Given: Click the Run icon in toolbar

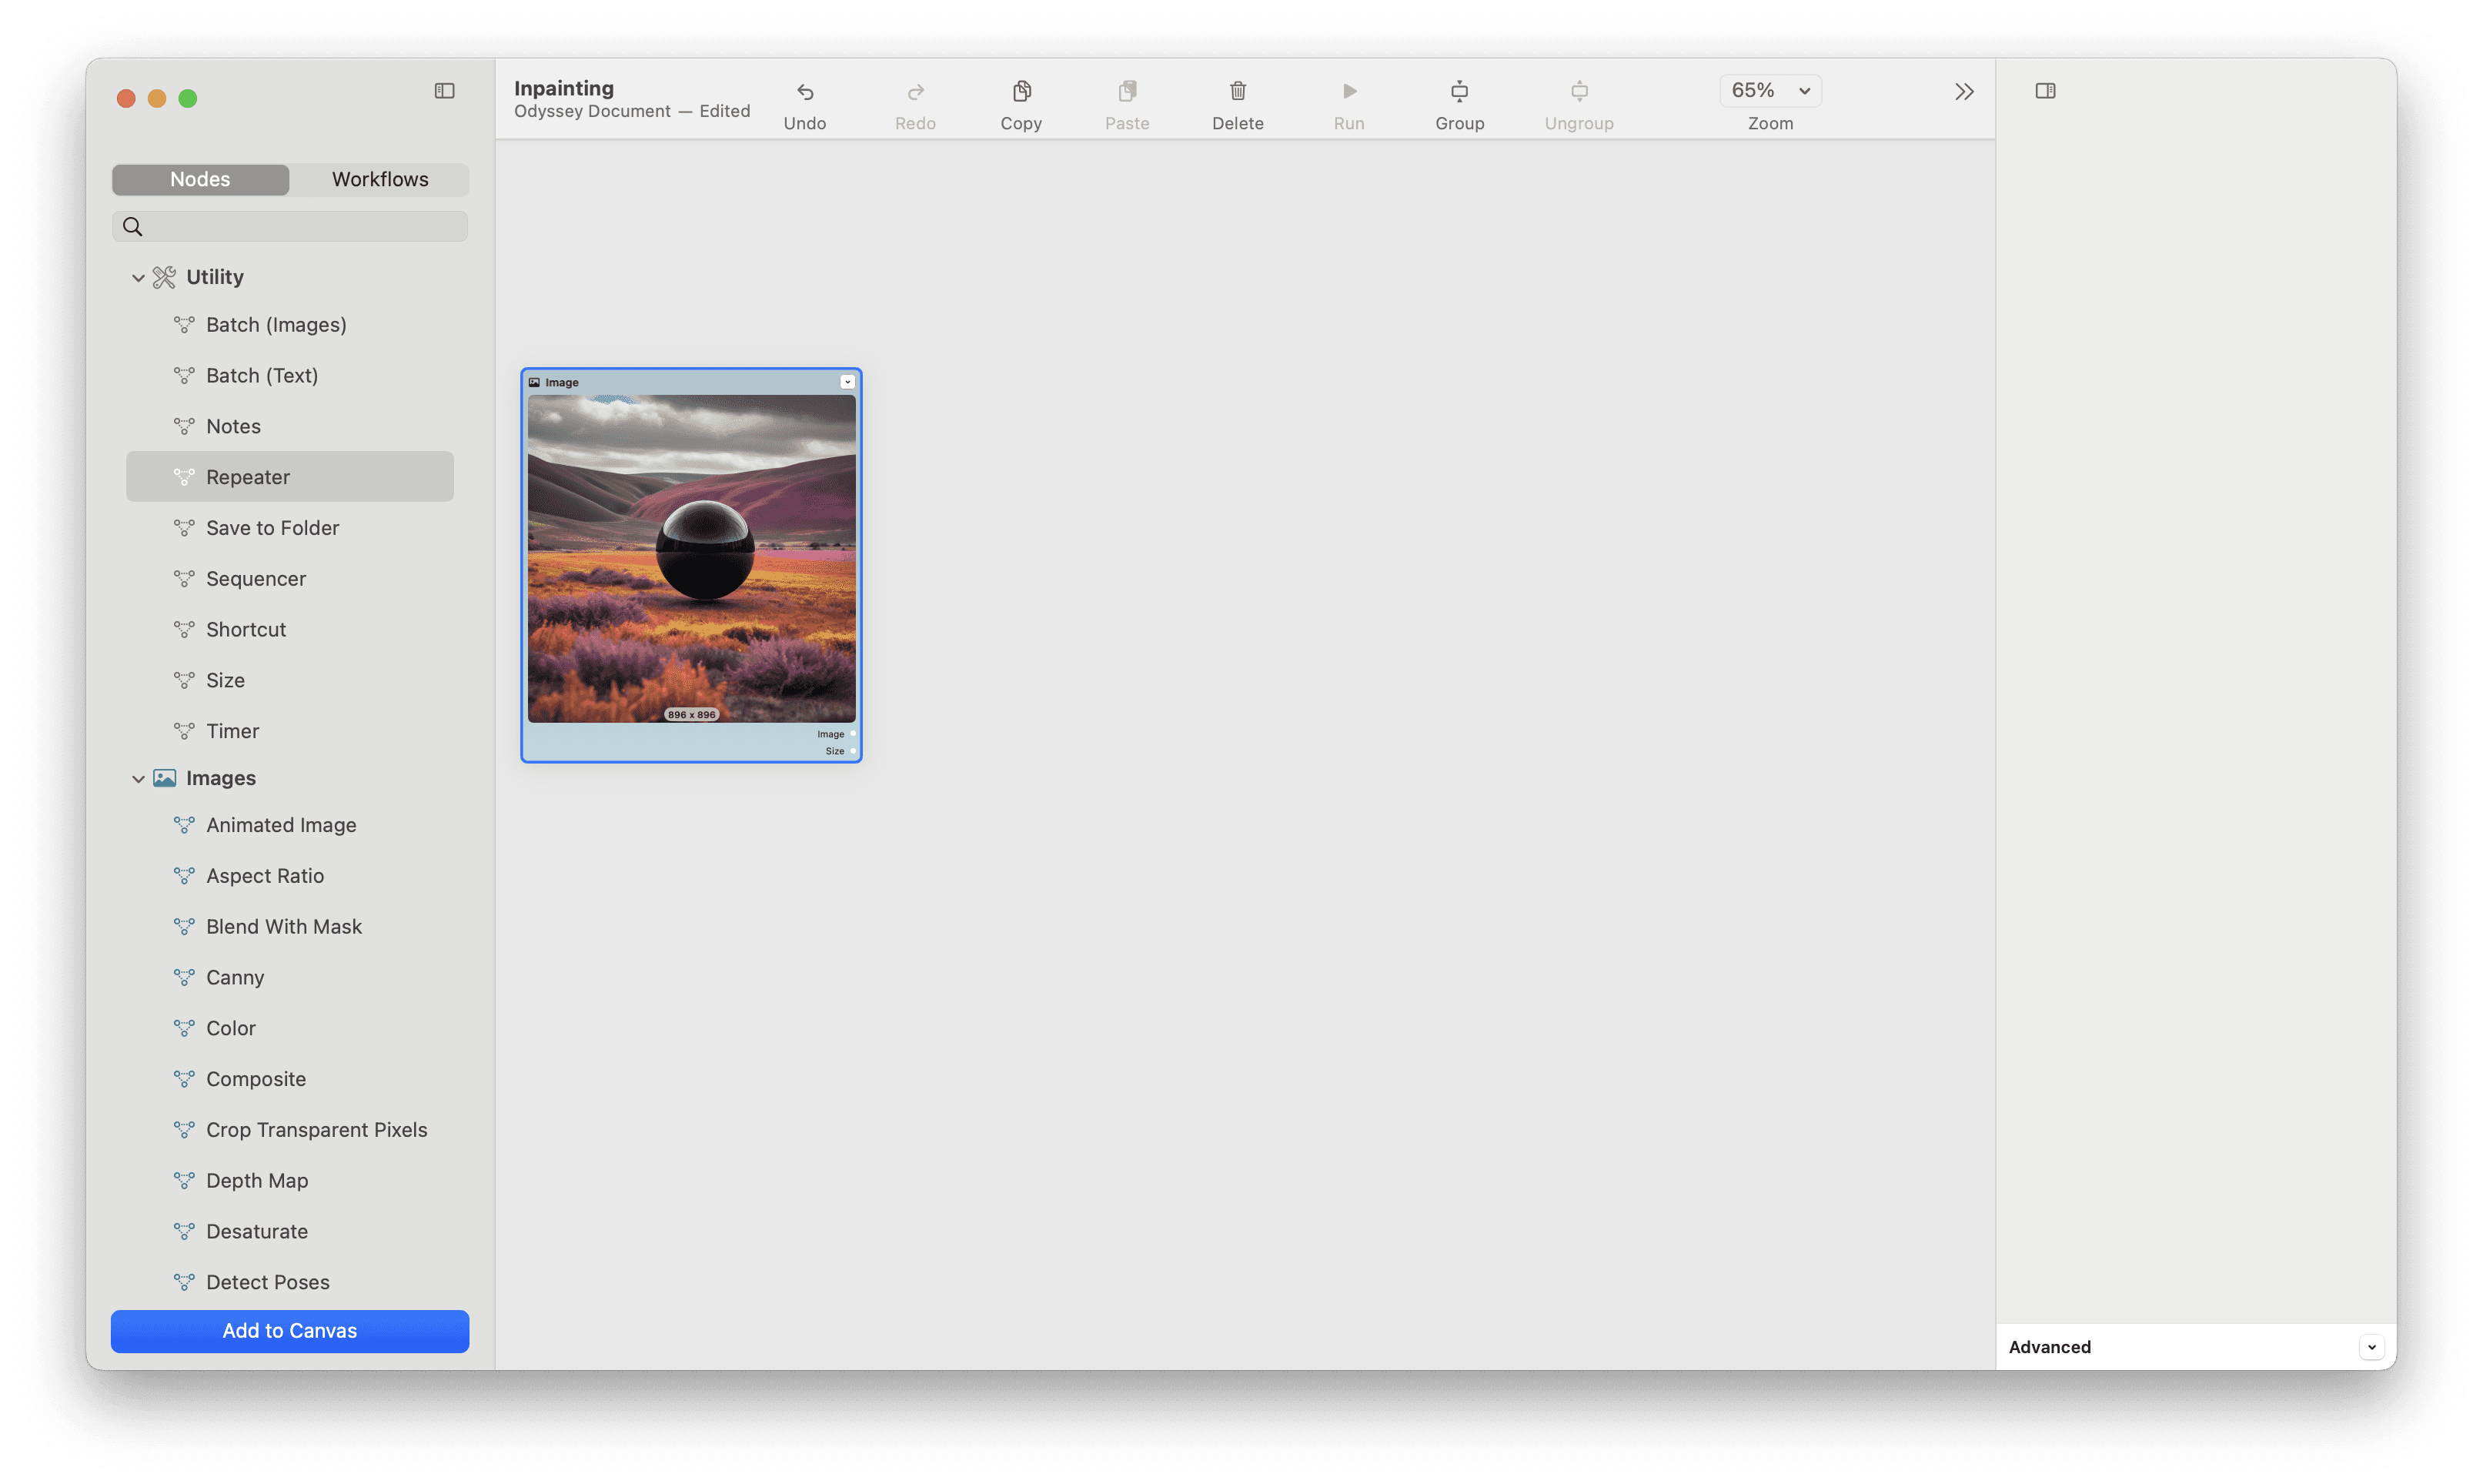Looking at the screenshot, I should click(x=1349, y=90).
